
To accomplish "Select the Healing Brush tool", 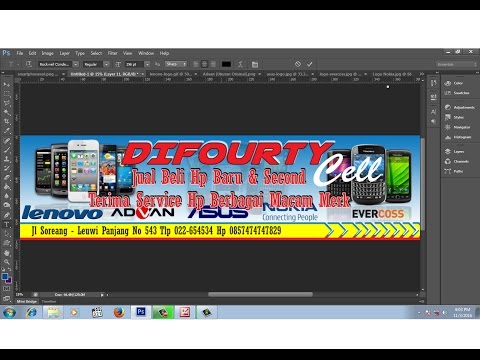I will [x=7, y=141].
